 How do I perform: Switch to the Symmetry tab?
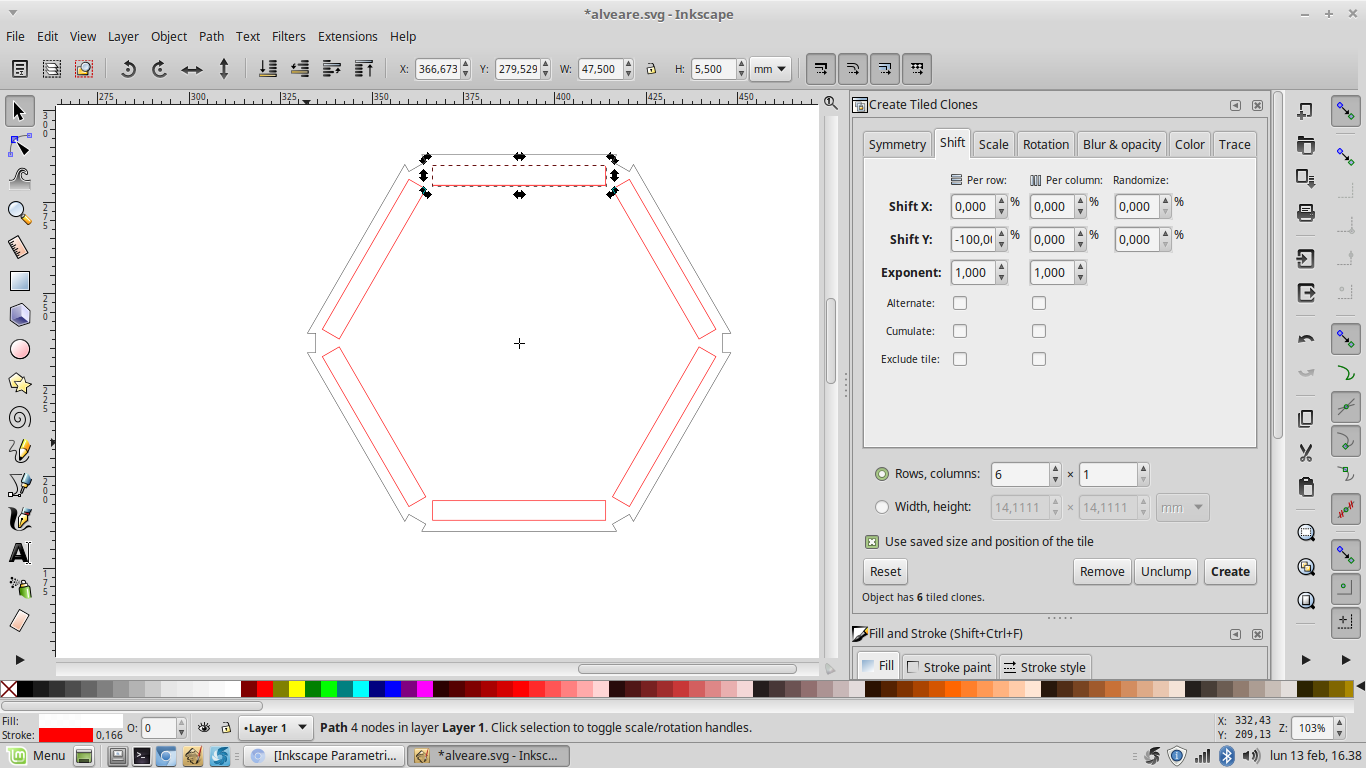coord(897,144)
